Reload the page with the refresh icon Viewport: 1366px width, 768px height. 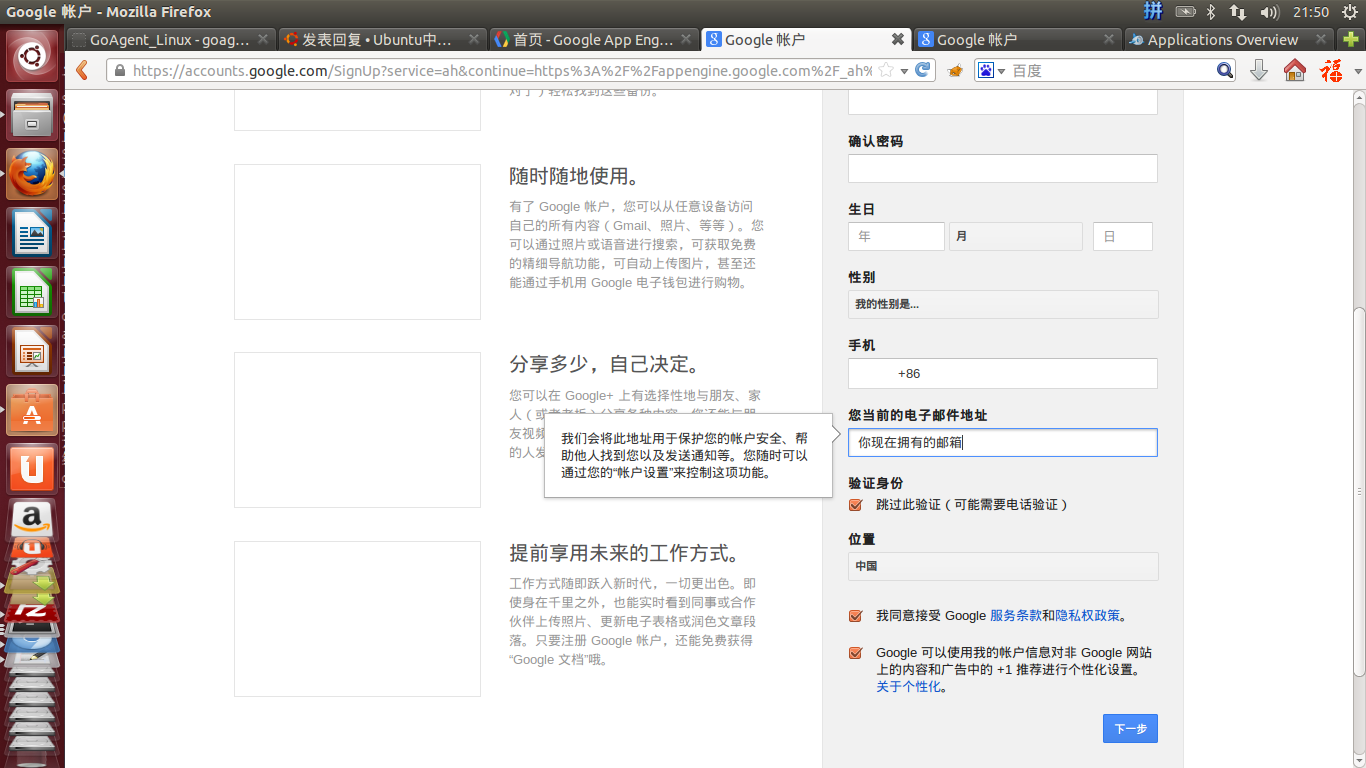point(923,71)
